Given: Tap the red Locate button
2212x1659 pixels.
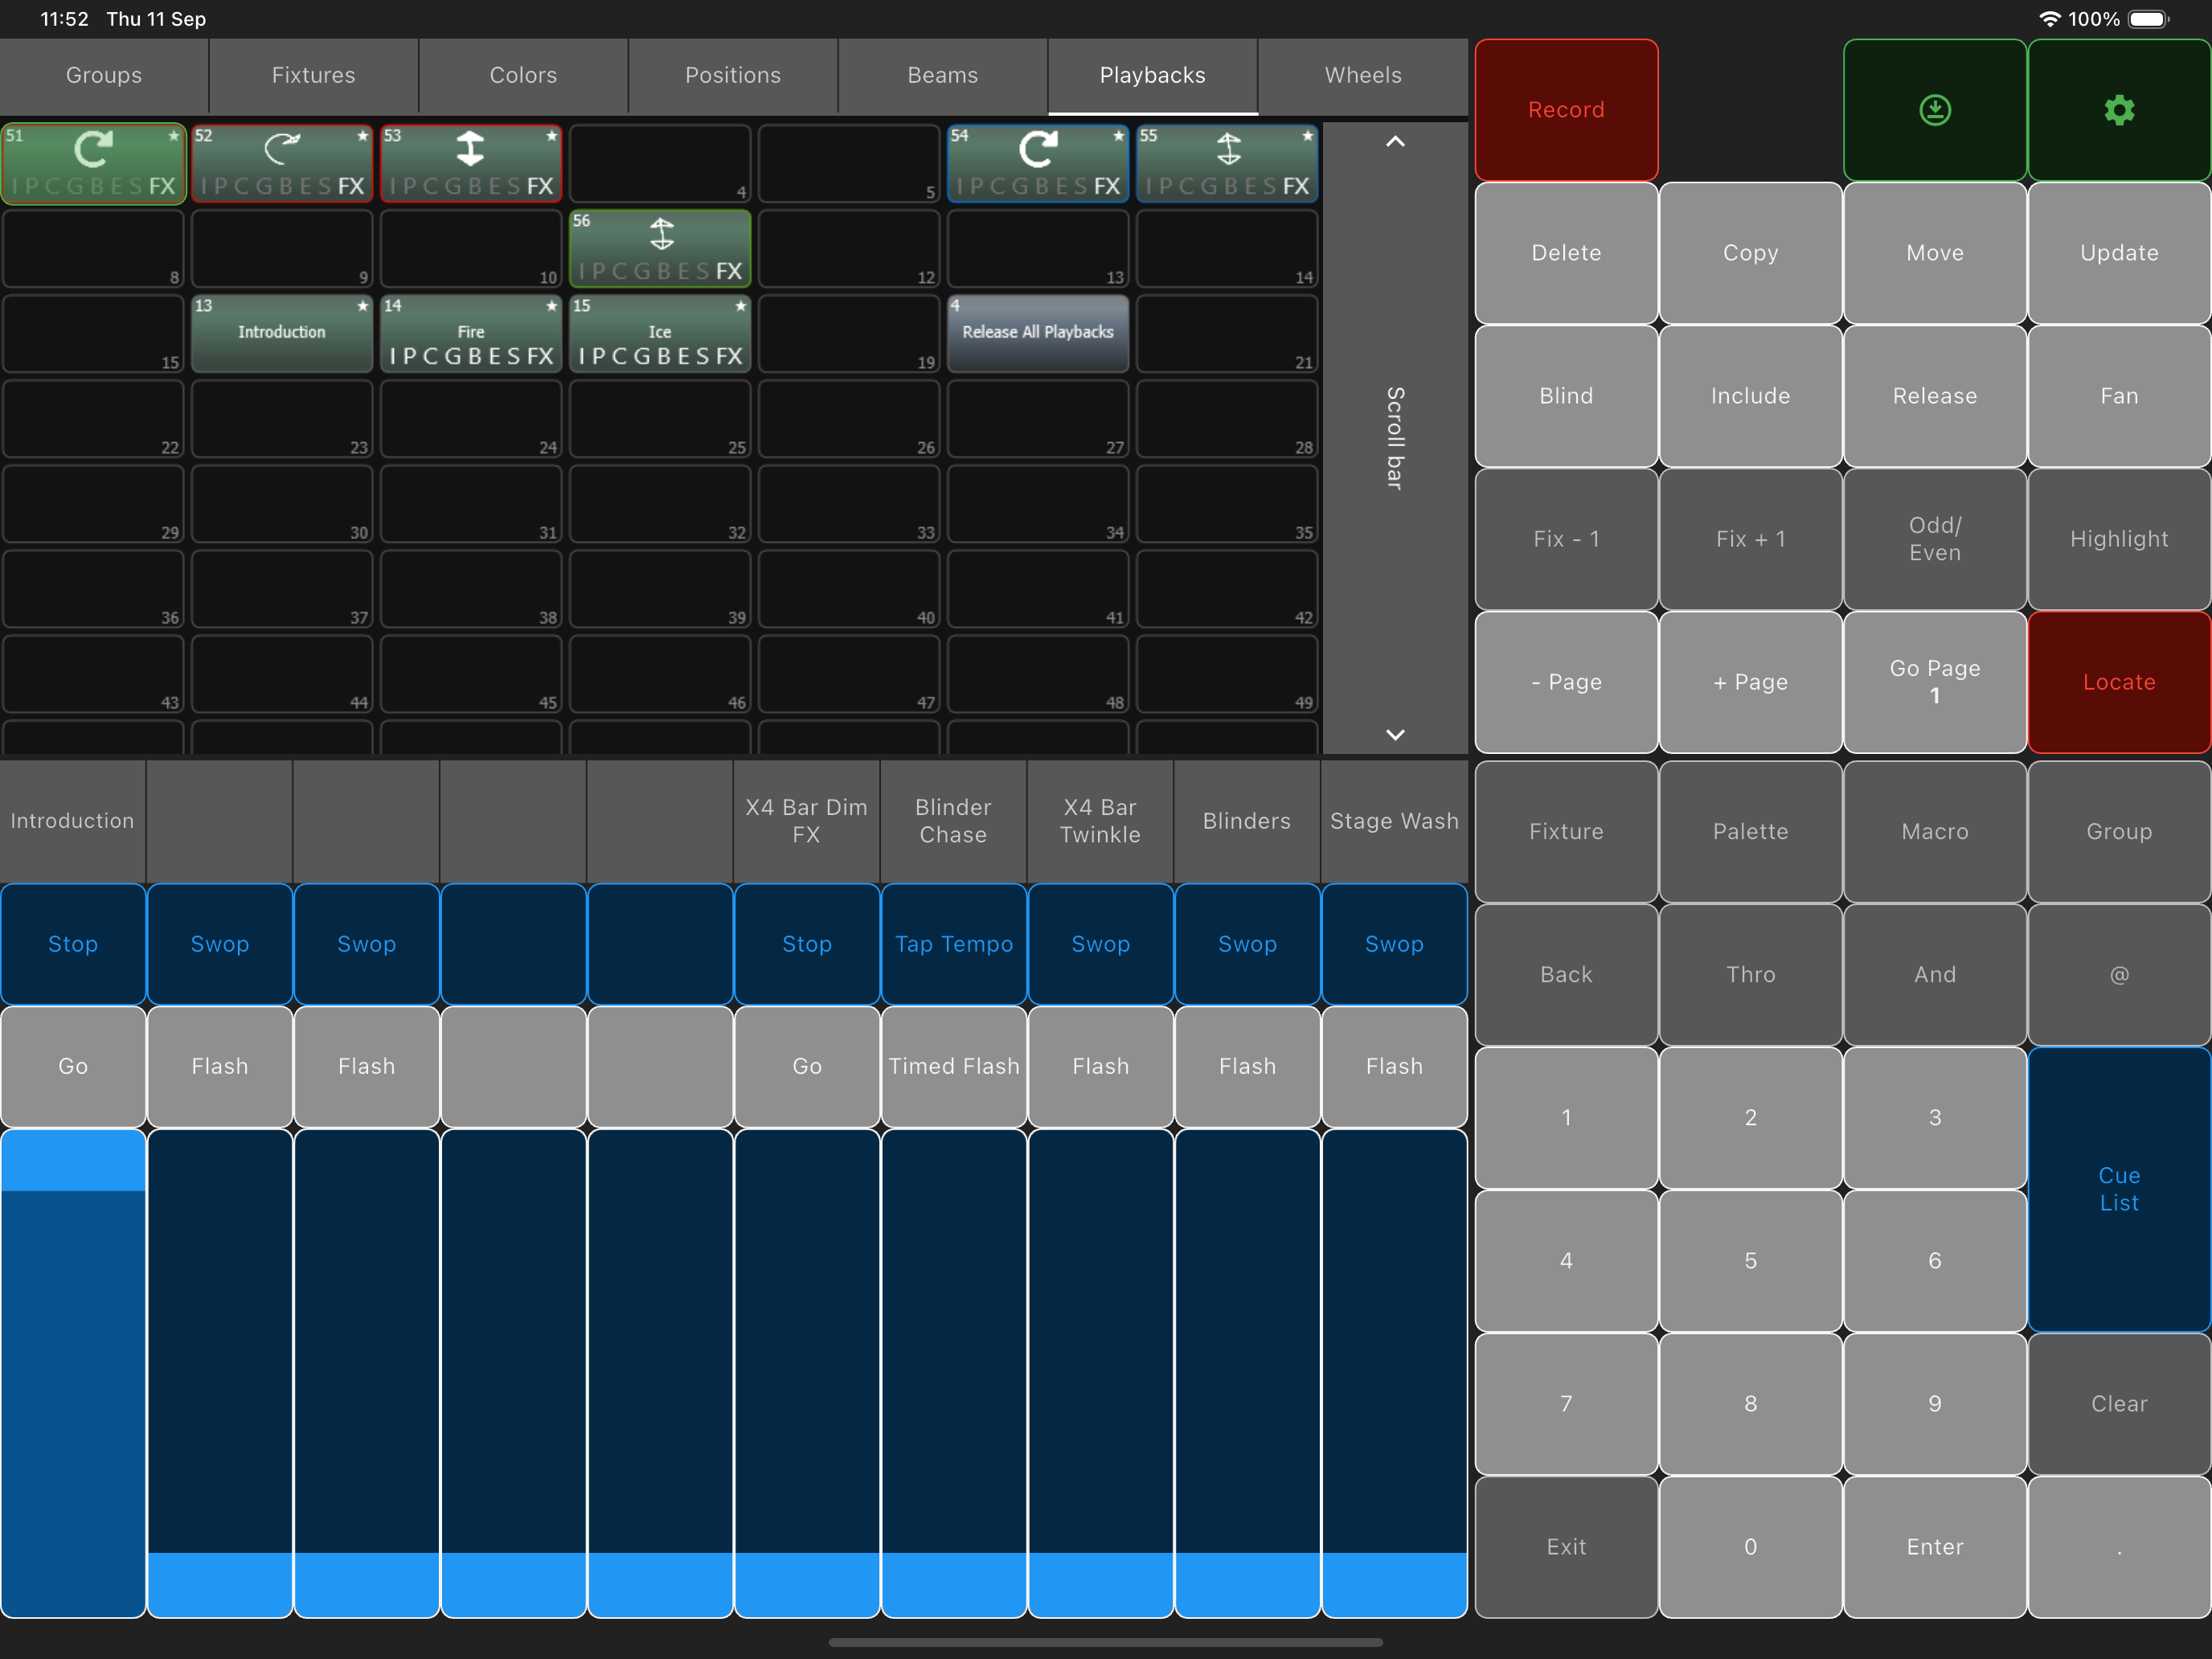Looking at the screenshot, I should [x=2119, y=682].
